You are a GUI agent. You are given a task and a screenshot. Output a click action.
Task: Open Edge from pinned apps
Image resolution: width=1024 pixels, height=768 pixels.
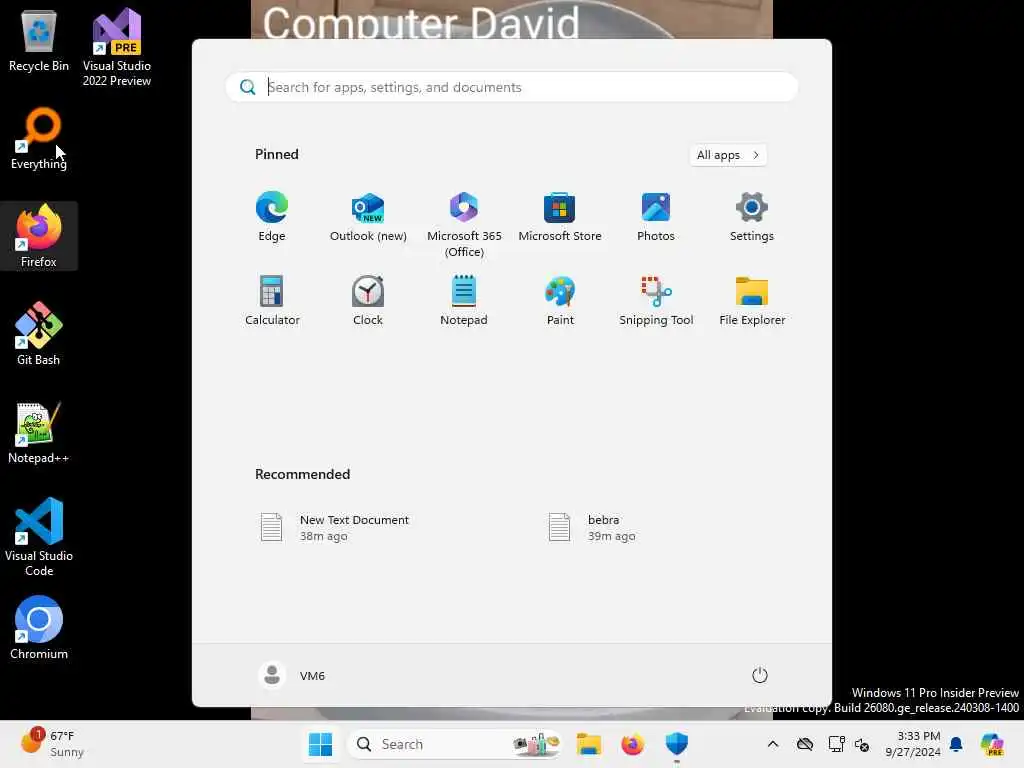(x=272, y=217)
